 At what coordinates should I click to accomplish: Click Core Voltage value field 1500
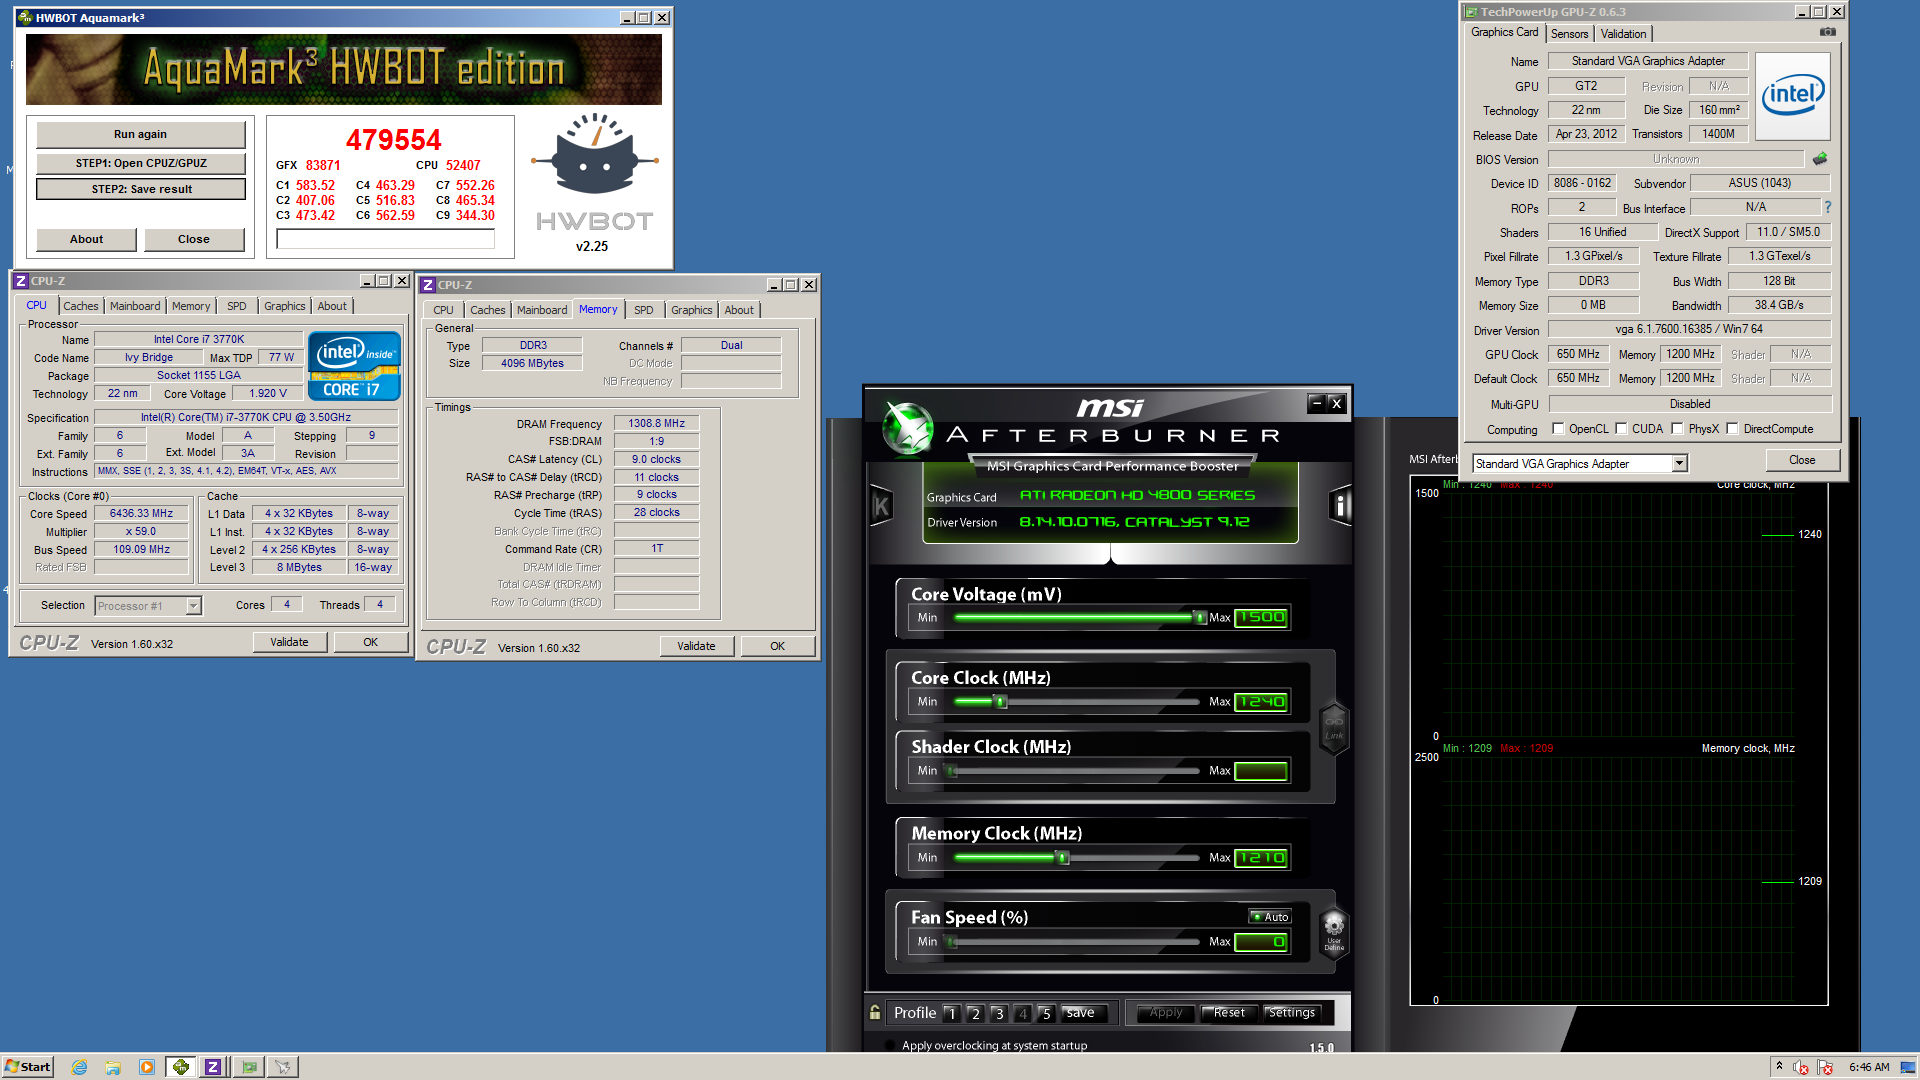click(1260, 617)
